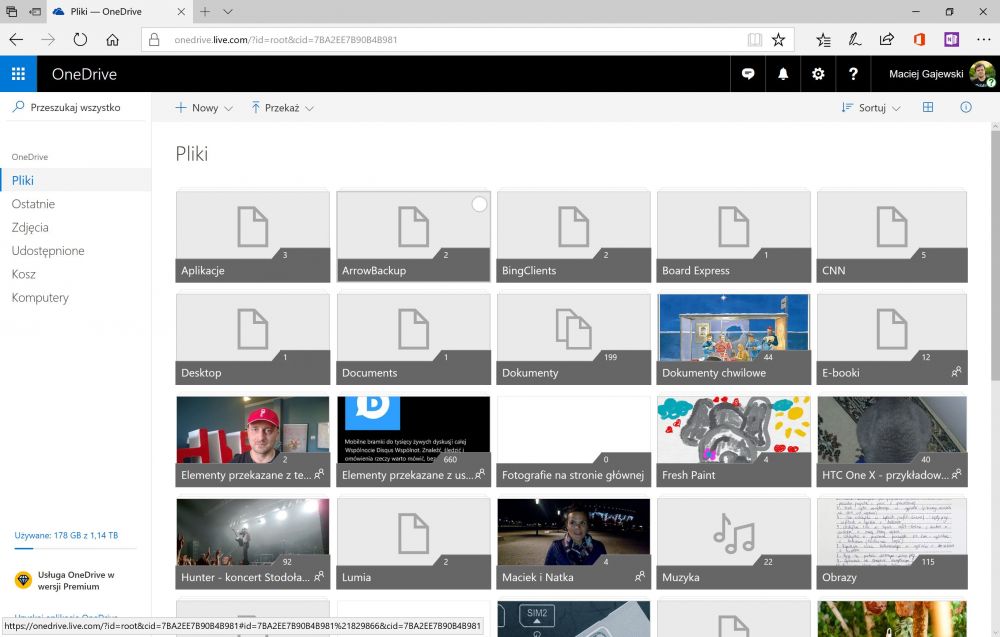
Task: Open OneDrive settings gear icon
Action: [x=818, y=74]
